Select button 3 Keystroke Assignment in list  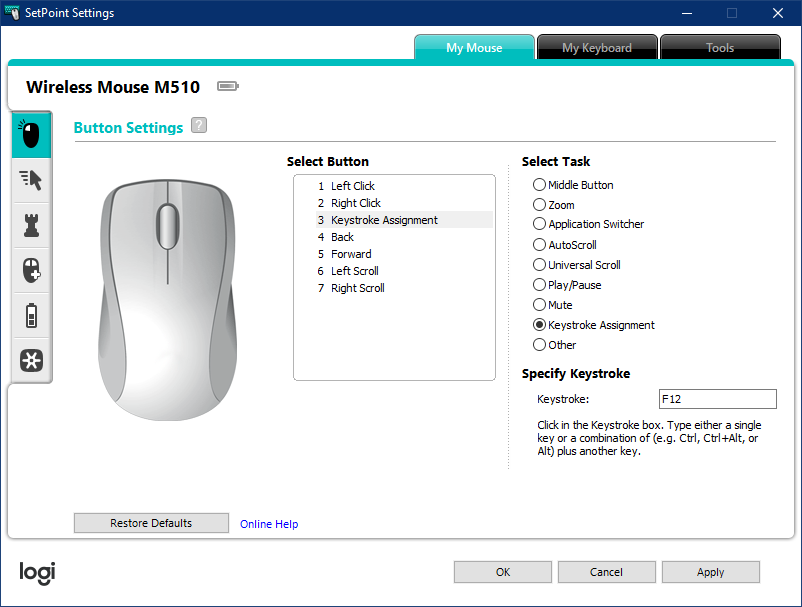[404, 220]
